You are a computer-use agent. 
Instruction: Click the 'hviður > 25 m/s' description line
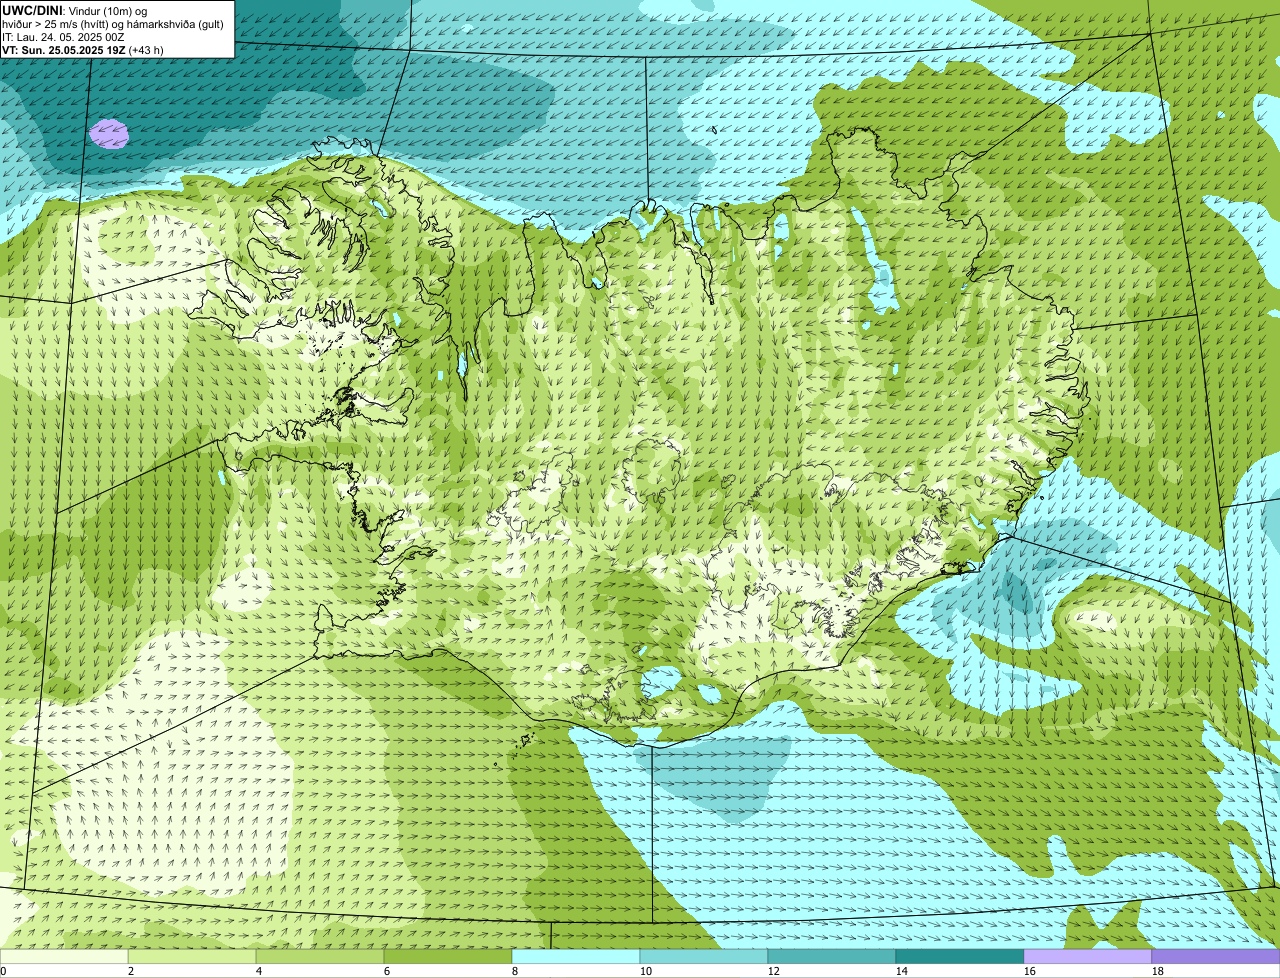tap(112, 23)
